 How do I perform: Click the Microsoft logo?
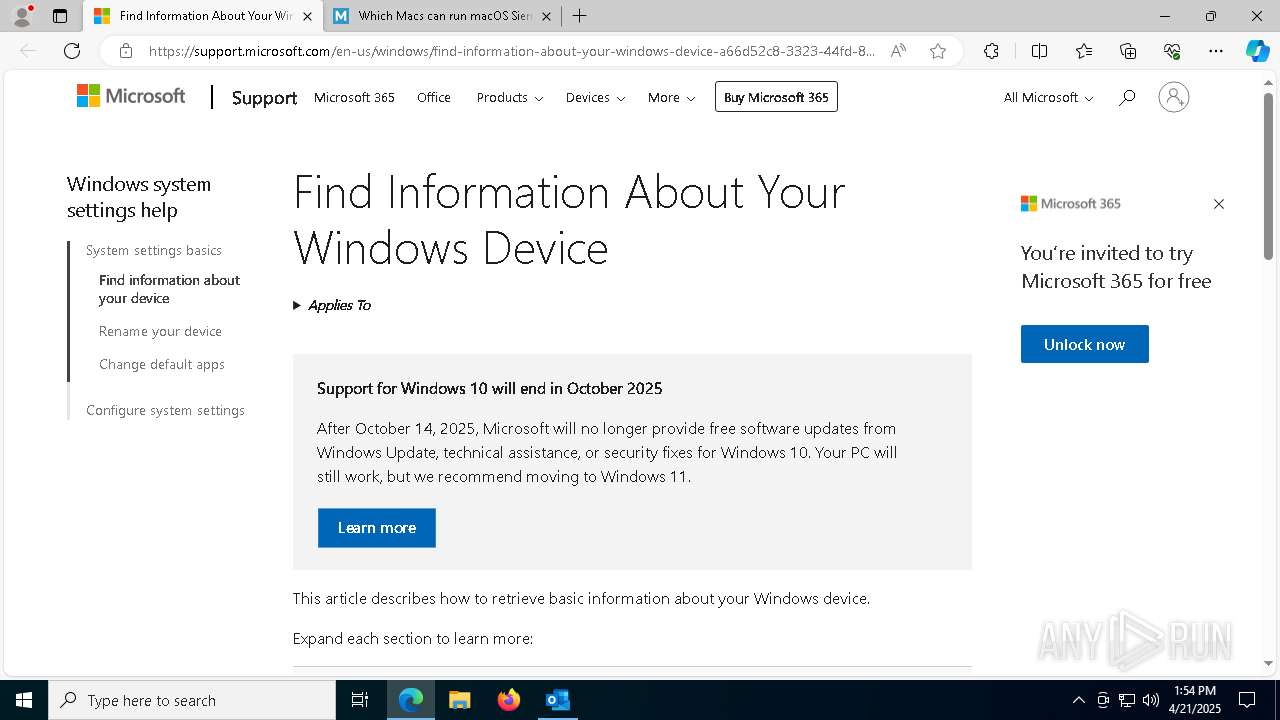(131, 96)
